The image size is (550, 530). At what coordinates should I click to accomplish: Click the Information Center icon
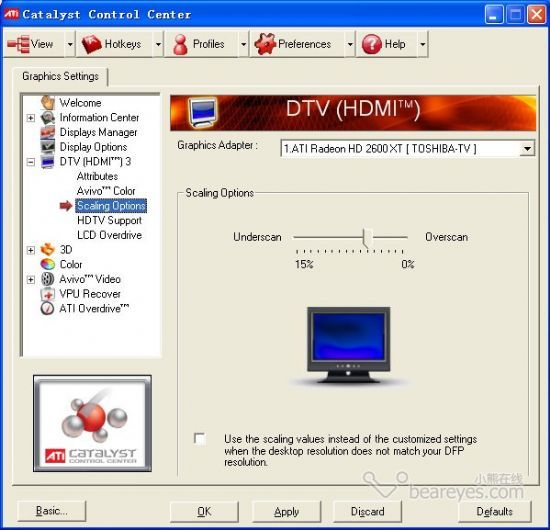[x=48, y=118]
